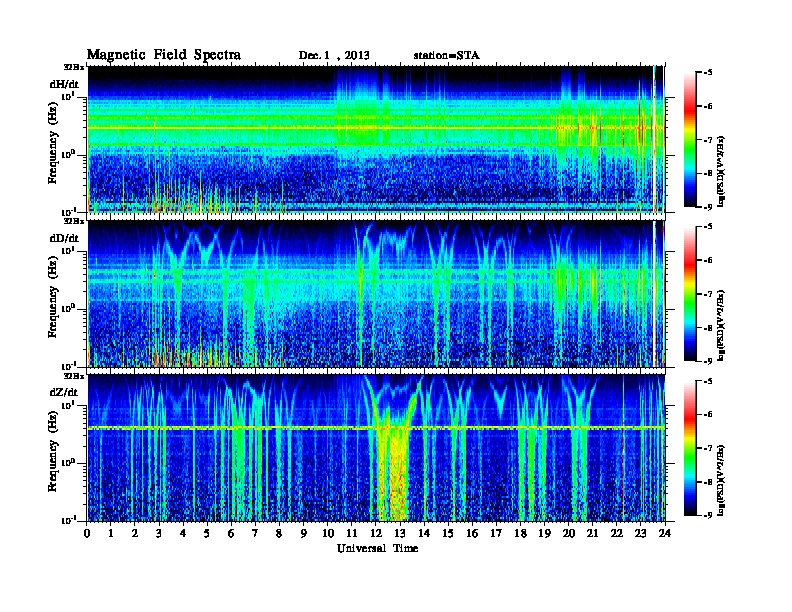Click the color bar beside the dZ/dt panel
Image resolution: width=792 pixels, height=612 pixels.
[x=689, y=448]
